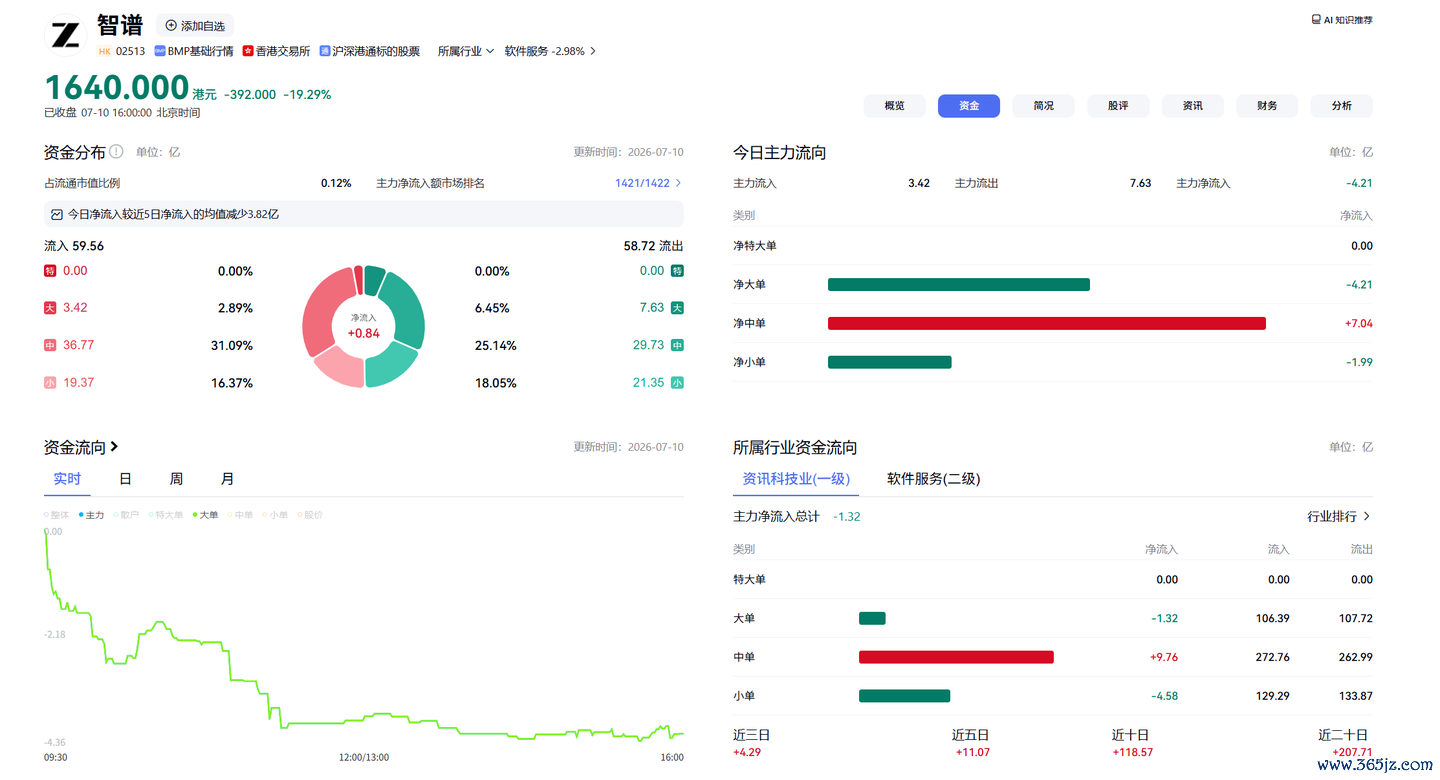Click the plus icon in 添加自选
Image resolution: width=1440 pixels, height=780 pixels.
tap(171, 26)
